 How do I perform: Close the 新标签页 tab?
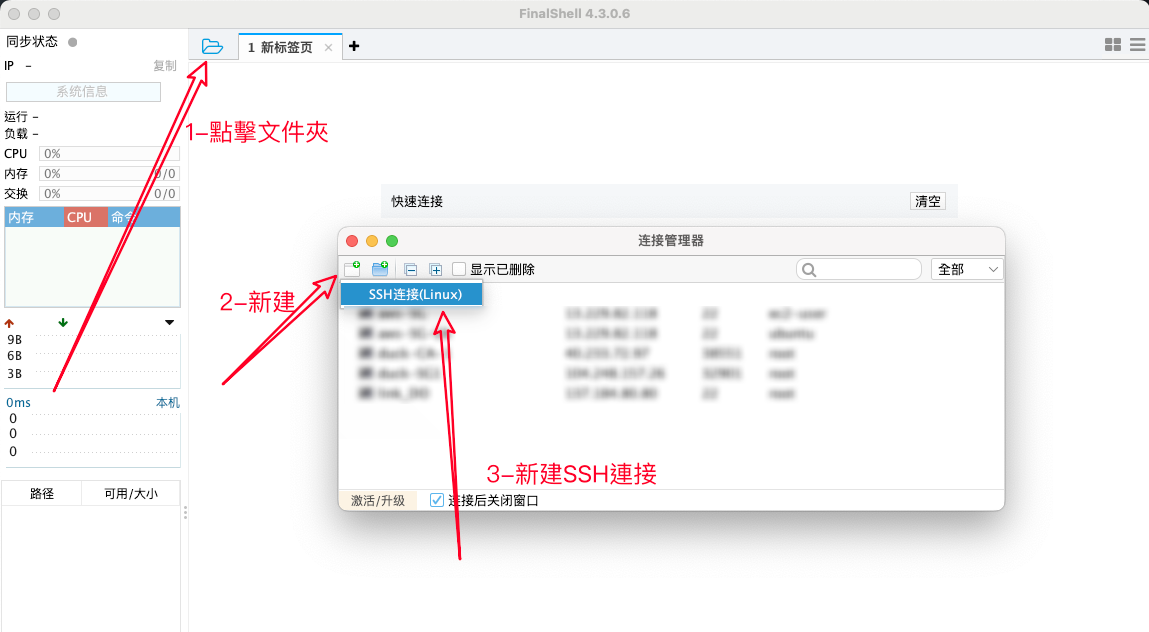pos(328,47)
